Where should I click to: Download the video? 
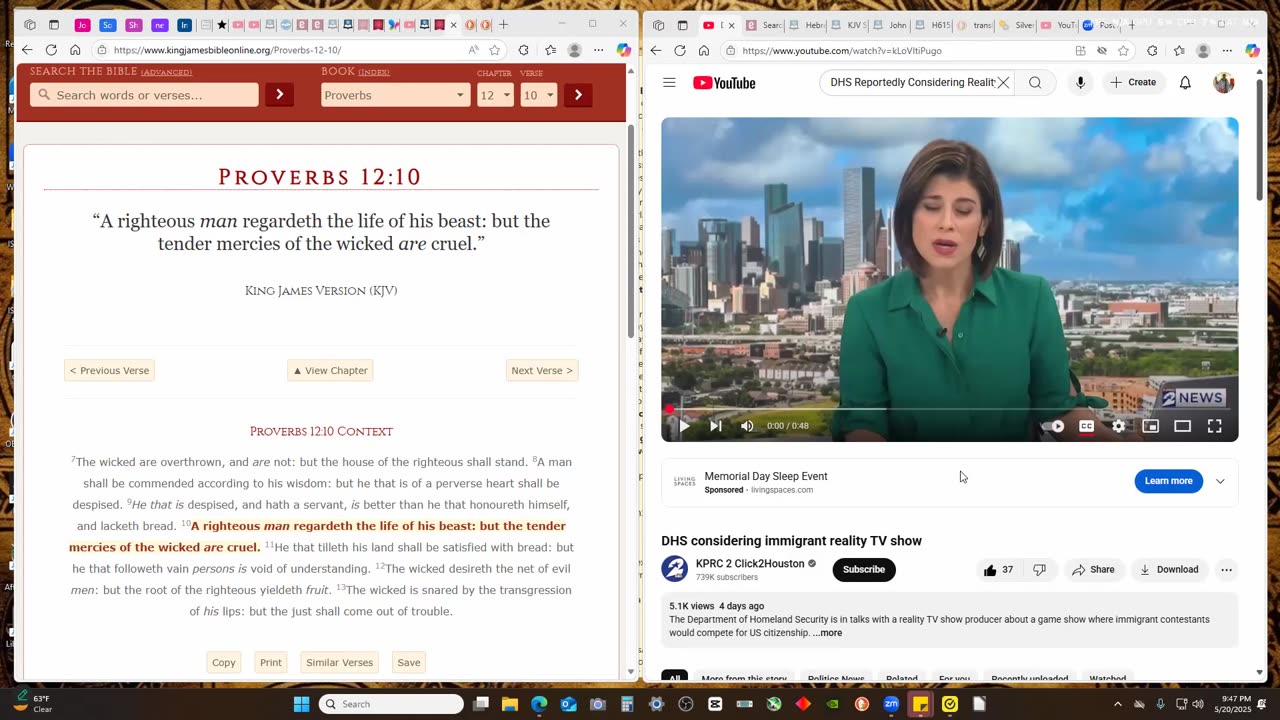tap(1169, 570)
